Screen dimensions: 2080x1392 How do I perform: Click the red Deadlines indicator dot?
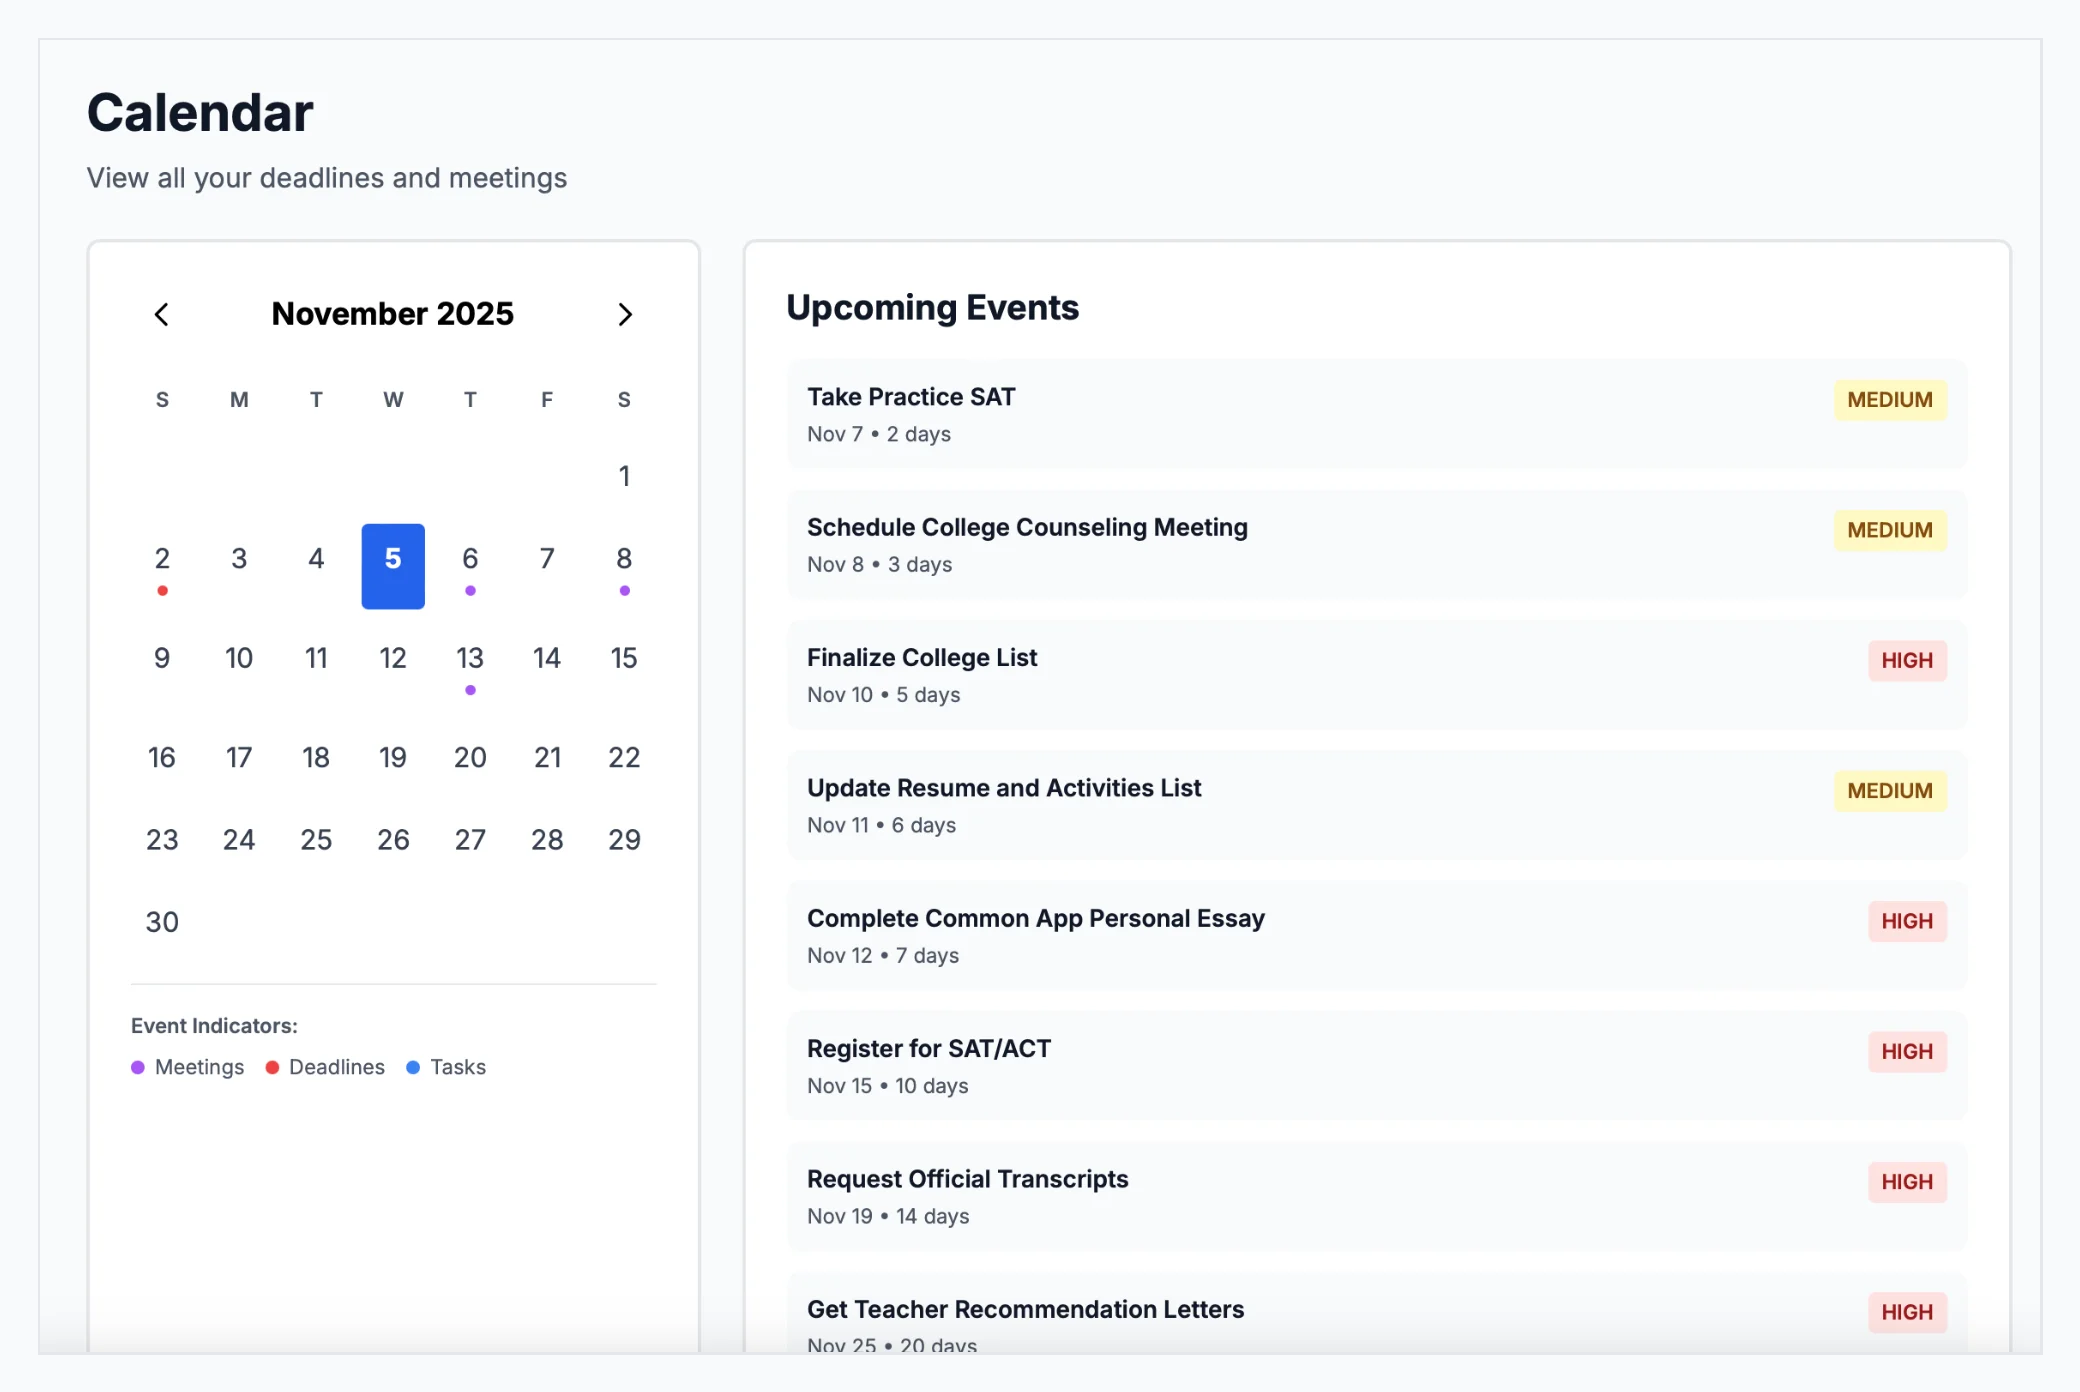pos(271,1067)
